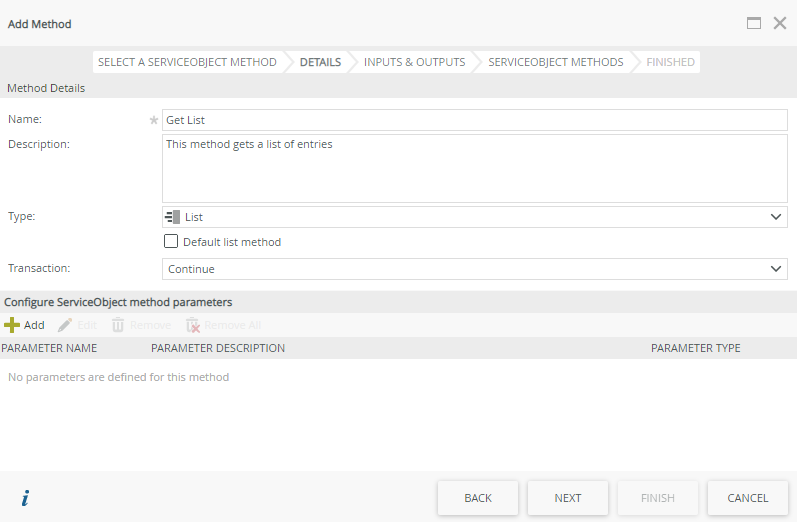Click the Remove All icon

pos(193,325)
